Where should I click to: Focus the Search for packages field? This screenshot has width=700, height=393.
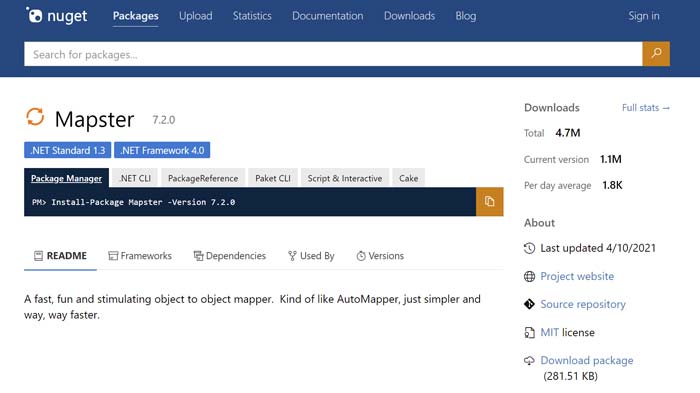tap(333, 54)
